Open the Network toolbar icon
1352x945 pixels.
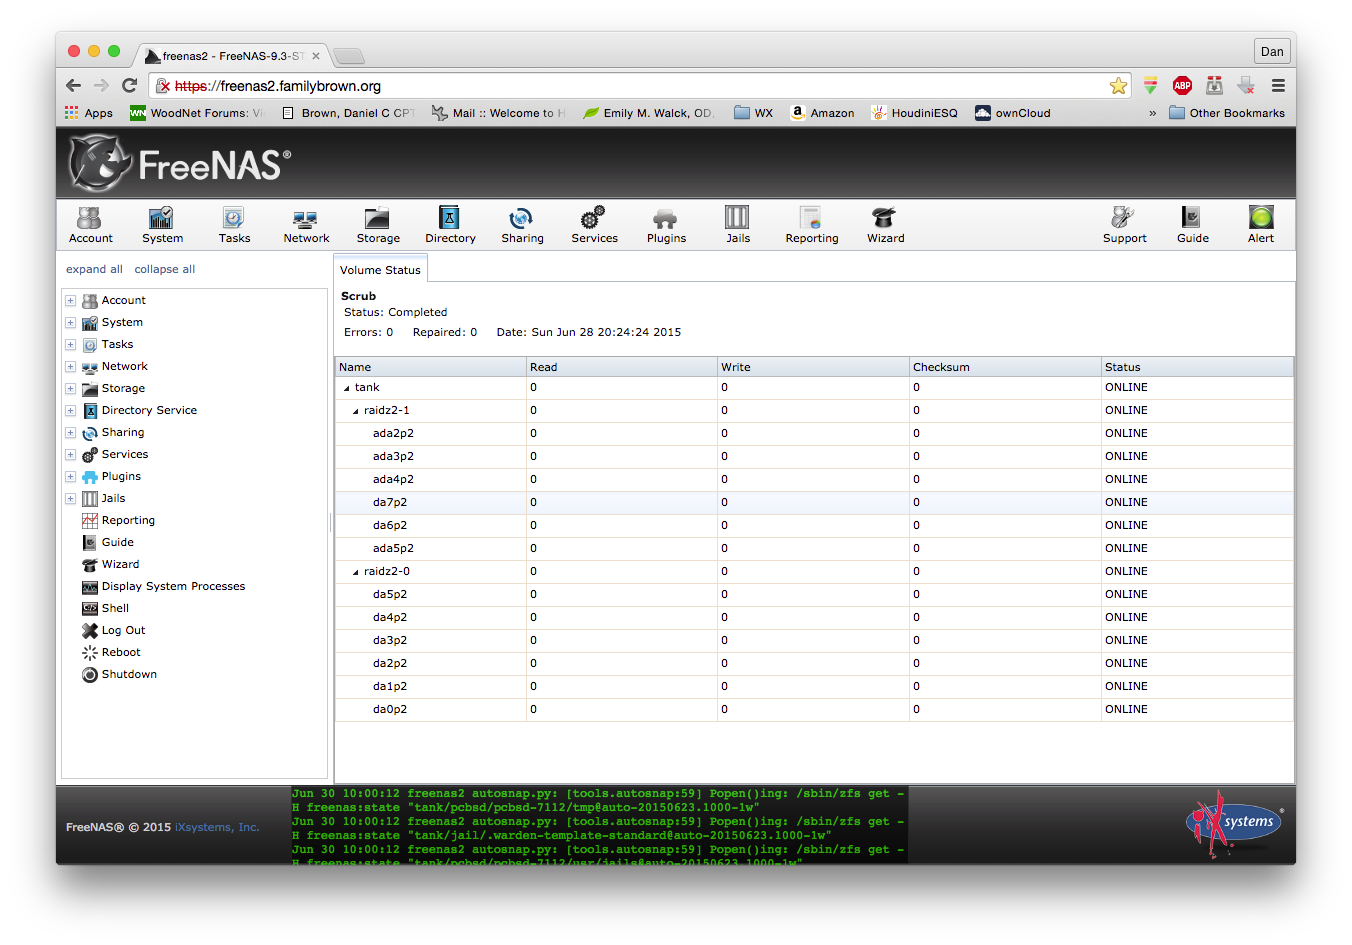coord(306,225)
